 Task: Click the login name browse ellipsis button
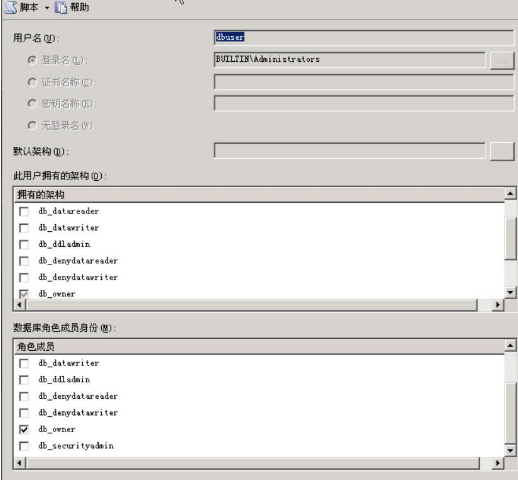[502, 61]
